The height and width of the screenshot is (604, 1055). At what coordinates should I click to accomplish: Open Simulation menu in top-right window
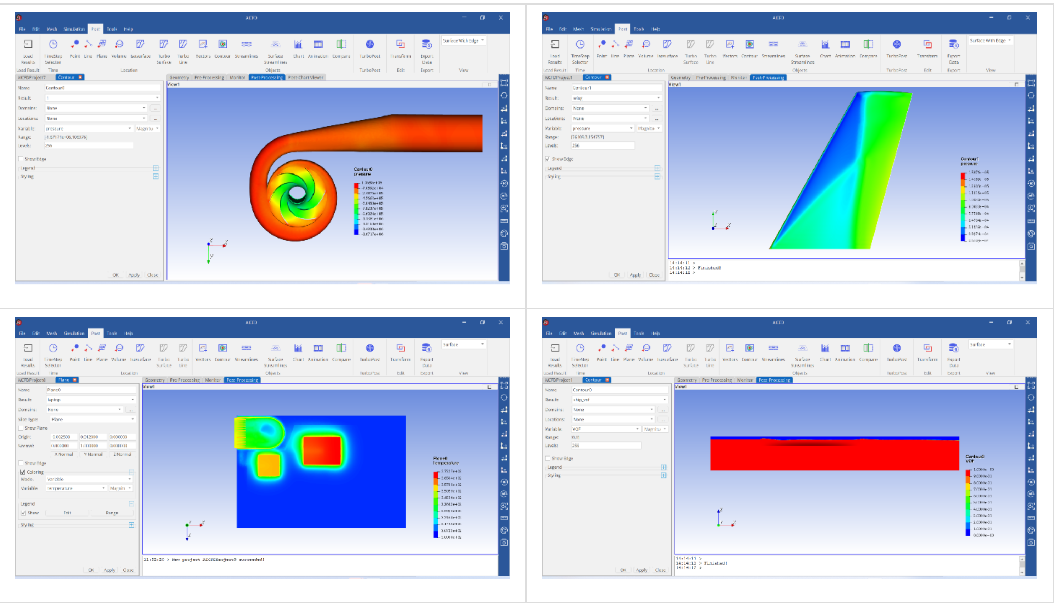click(x=601, y=29)
